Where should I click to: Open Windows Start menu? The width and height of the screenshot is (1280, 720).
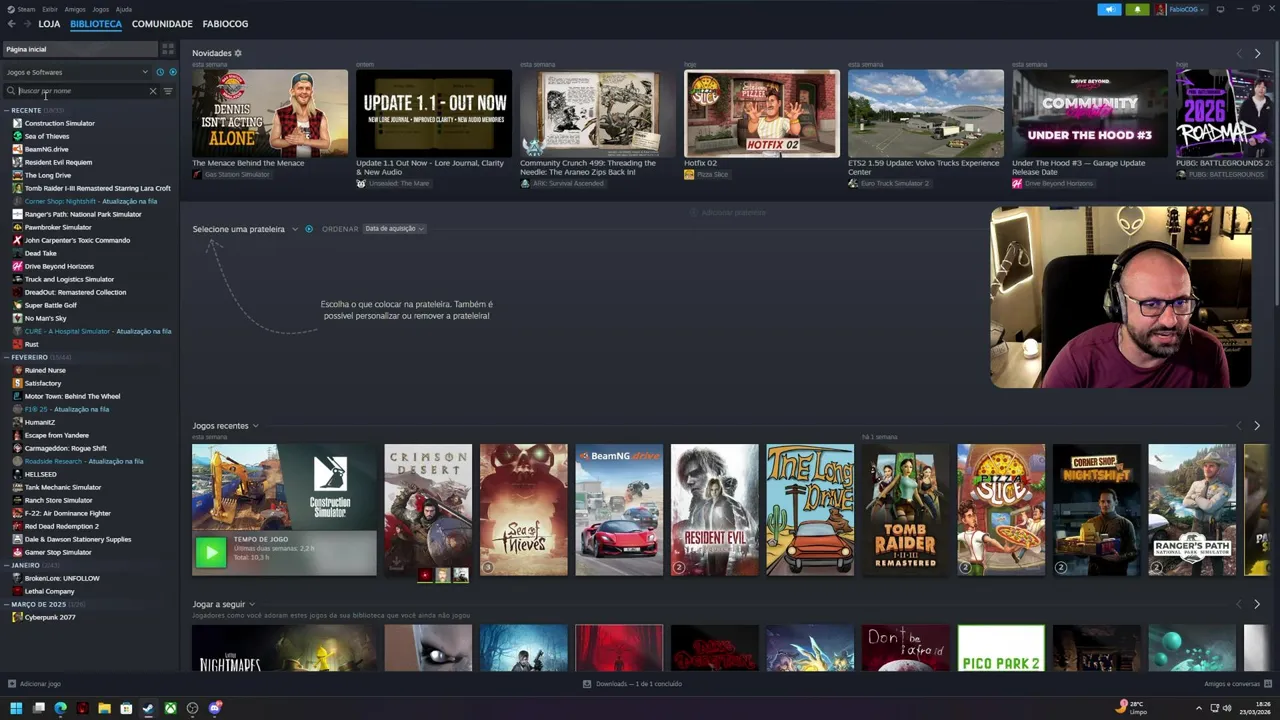pyautogui.click(x=16, y=708)
